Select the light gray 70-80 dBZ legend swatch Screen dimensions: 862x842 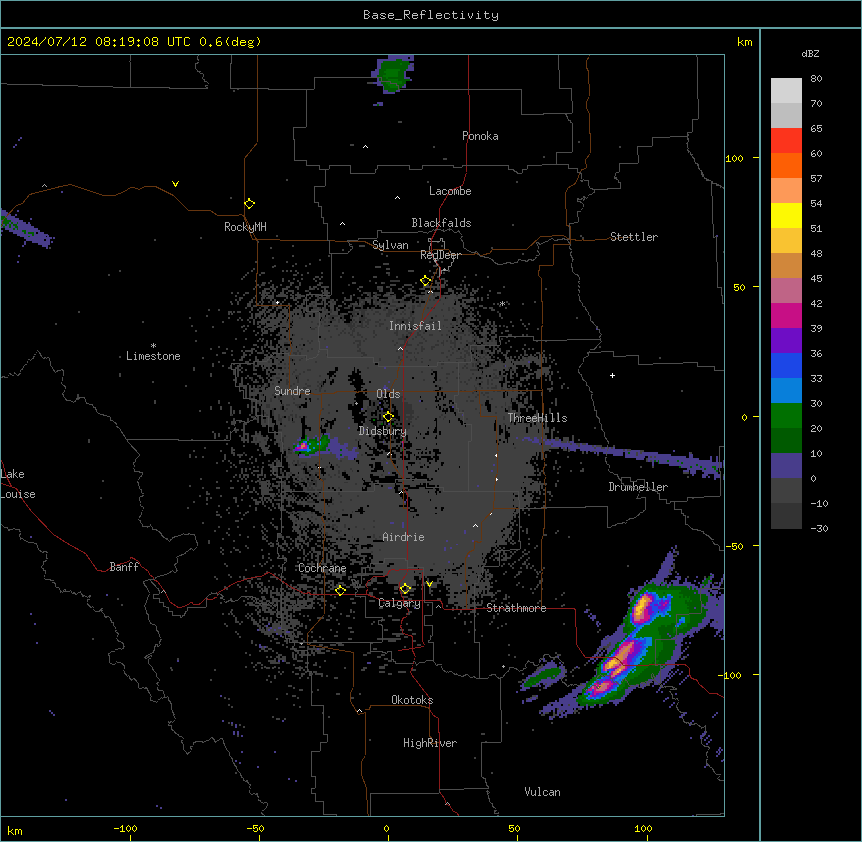786,91
